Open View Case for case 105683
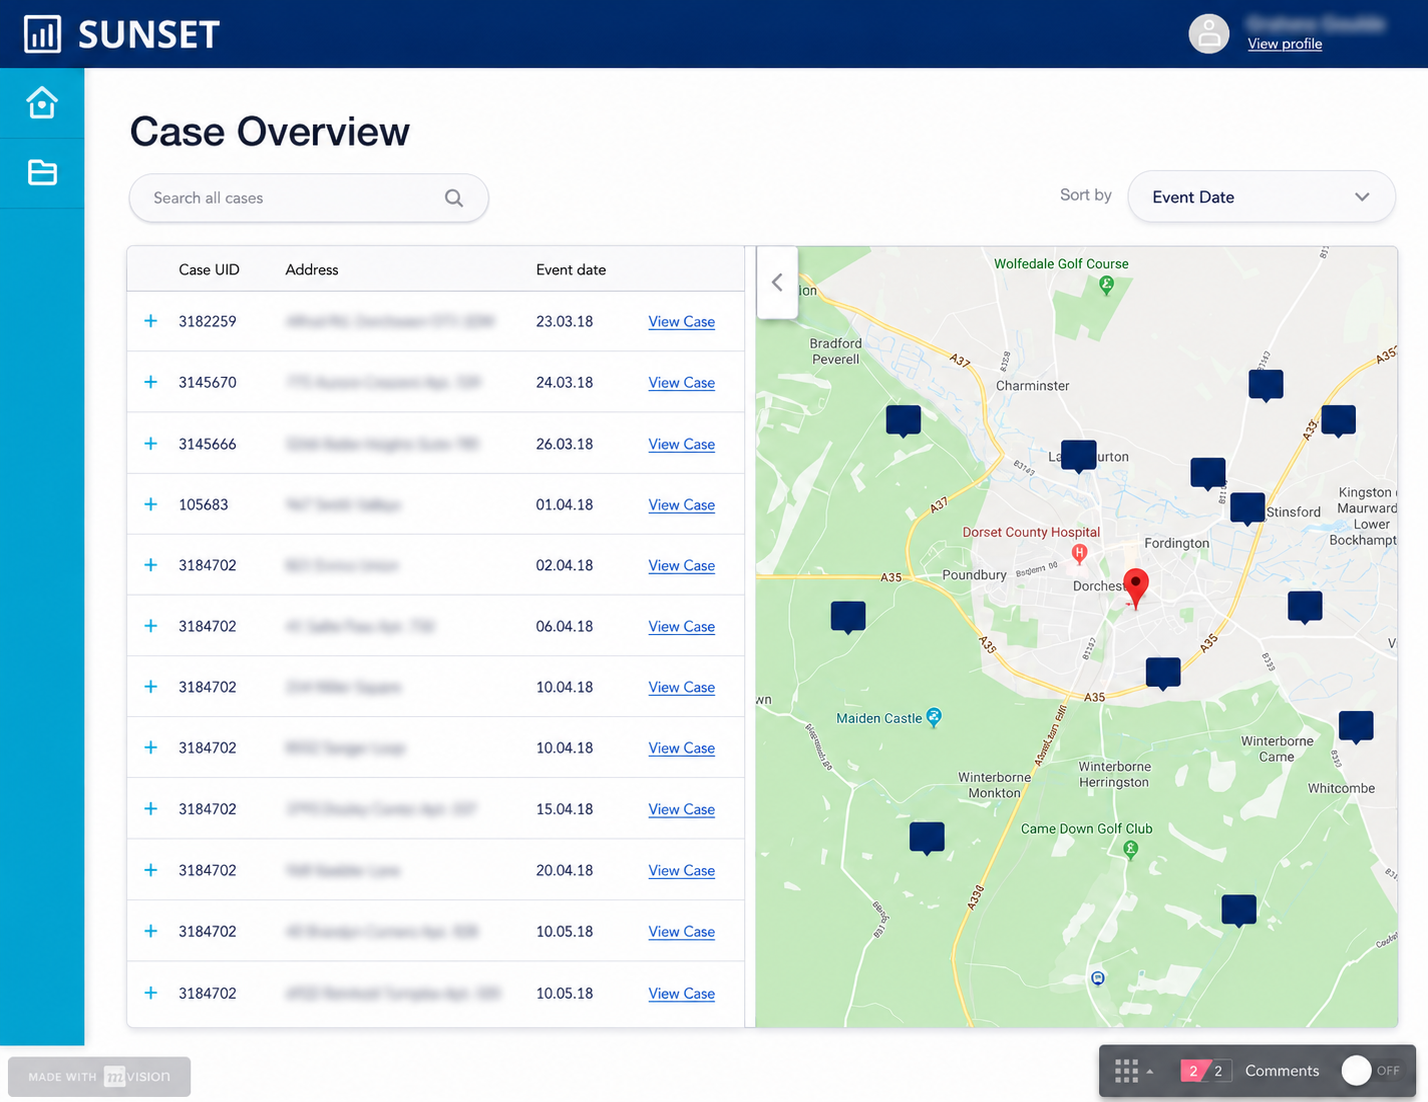1428x1102 pixels. coord(681,505)
